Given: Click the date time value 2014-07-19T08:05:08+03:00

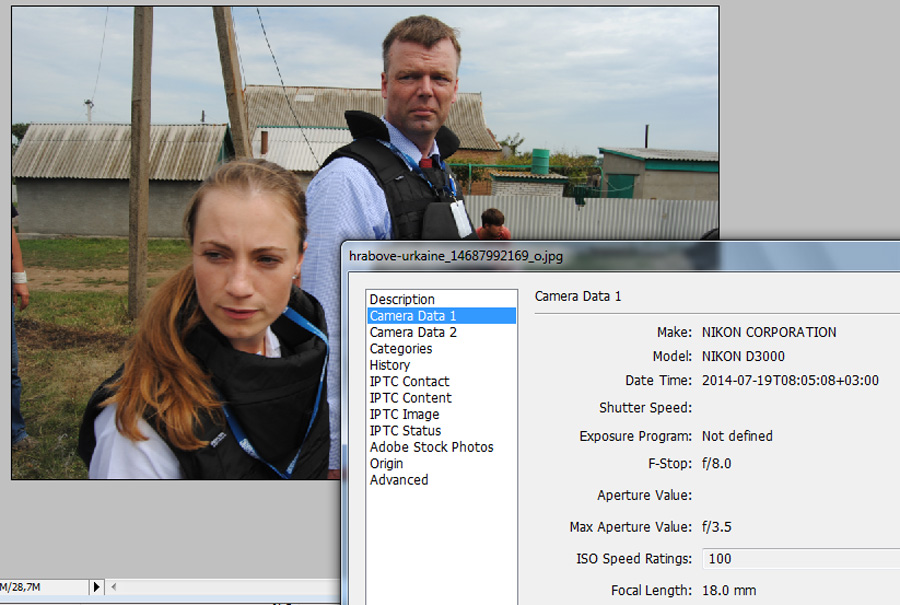Looking at the screenshot, I should [790, 381].
